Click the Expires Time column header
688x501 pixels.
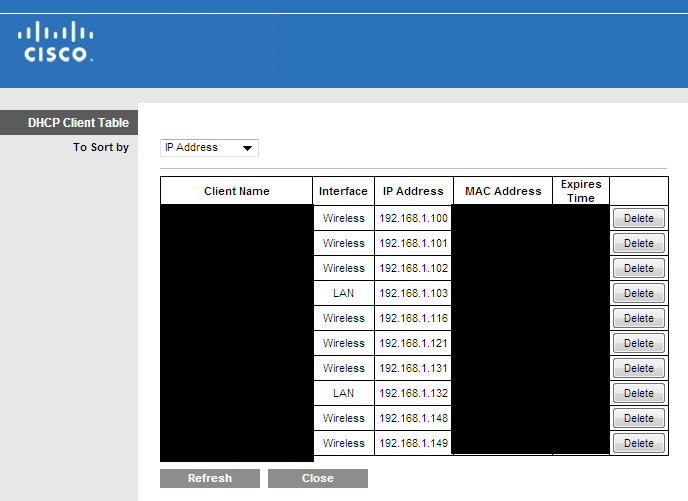click(581, 191)
